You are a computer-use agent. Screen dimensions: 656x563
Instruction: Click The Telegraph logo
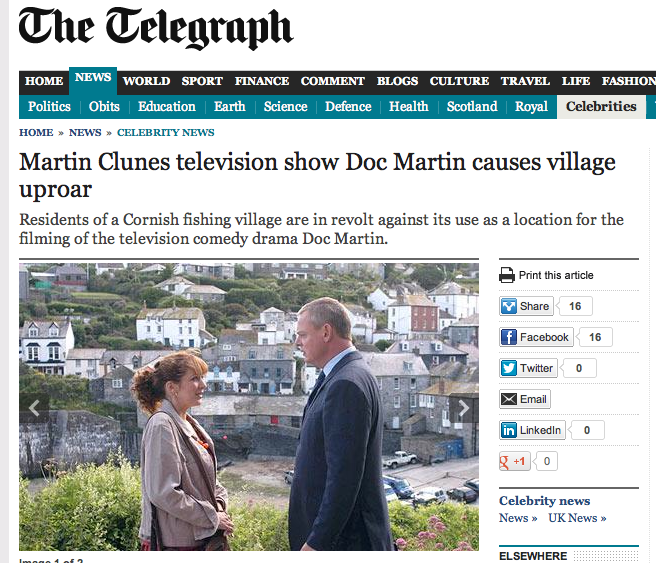pyautogui.click(x=156, y=28)
